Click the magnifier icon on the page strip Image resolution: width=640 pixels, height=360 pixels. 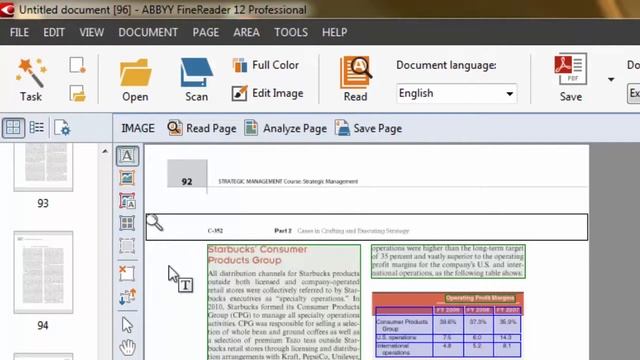155,222
